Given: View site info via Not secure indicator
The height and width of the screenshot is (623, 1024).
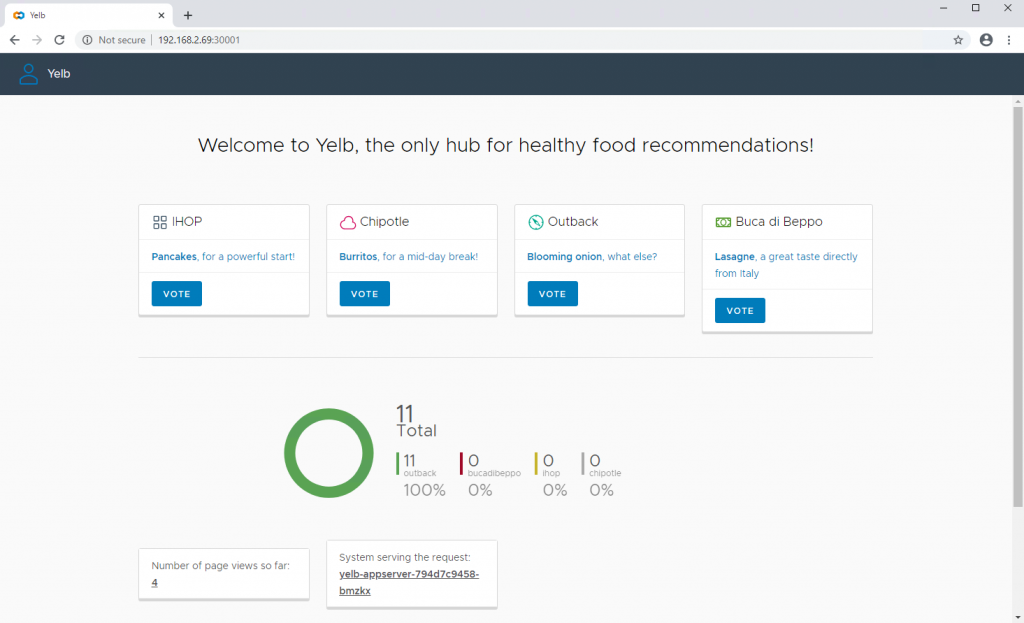Looking at the screenshot, I should (114, 40).
